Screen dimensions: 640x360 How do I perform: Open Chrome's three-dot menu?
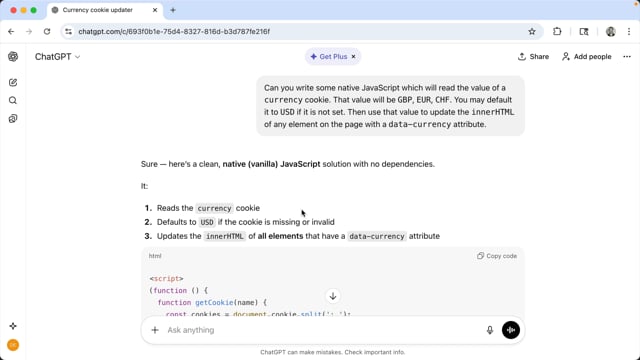[x=629, y=31]
